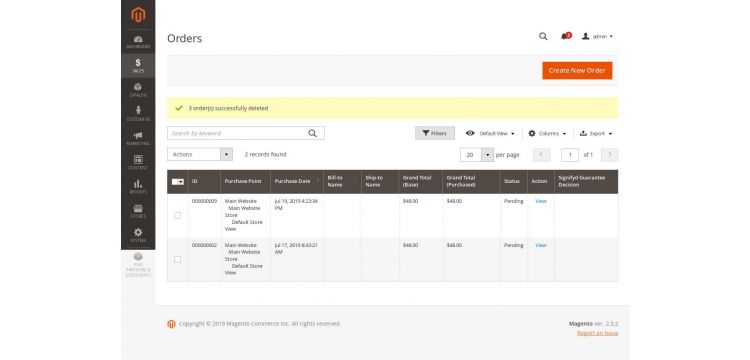Click order ID 000000009 text
Screen dimensions: 750x360
204,201
